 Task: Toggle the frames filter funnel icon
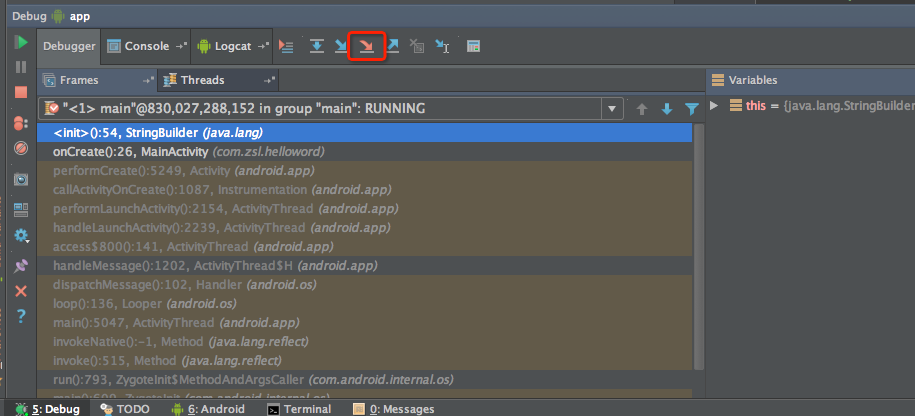tap(692, 109)
